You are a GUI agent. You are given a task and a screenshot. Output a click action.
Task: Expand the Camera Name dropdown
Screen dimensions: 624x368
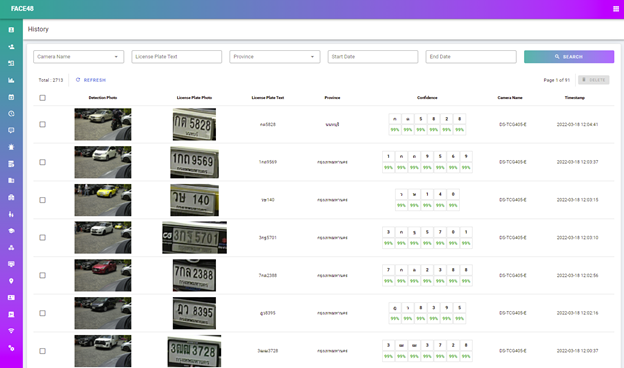pos(78,56)
